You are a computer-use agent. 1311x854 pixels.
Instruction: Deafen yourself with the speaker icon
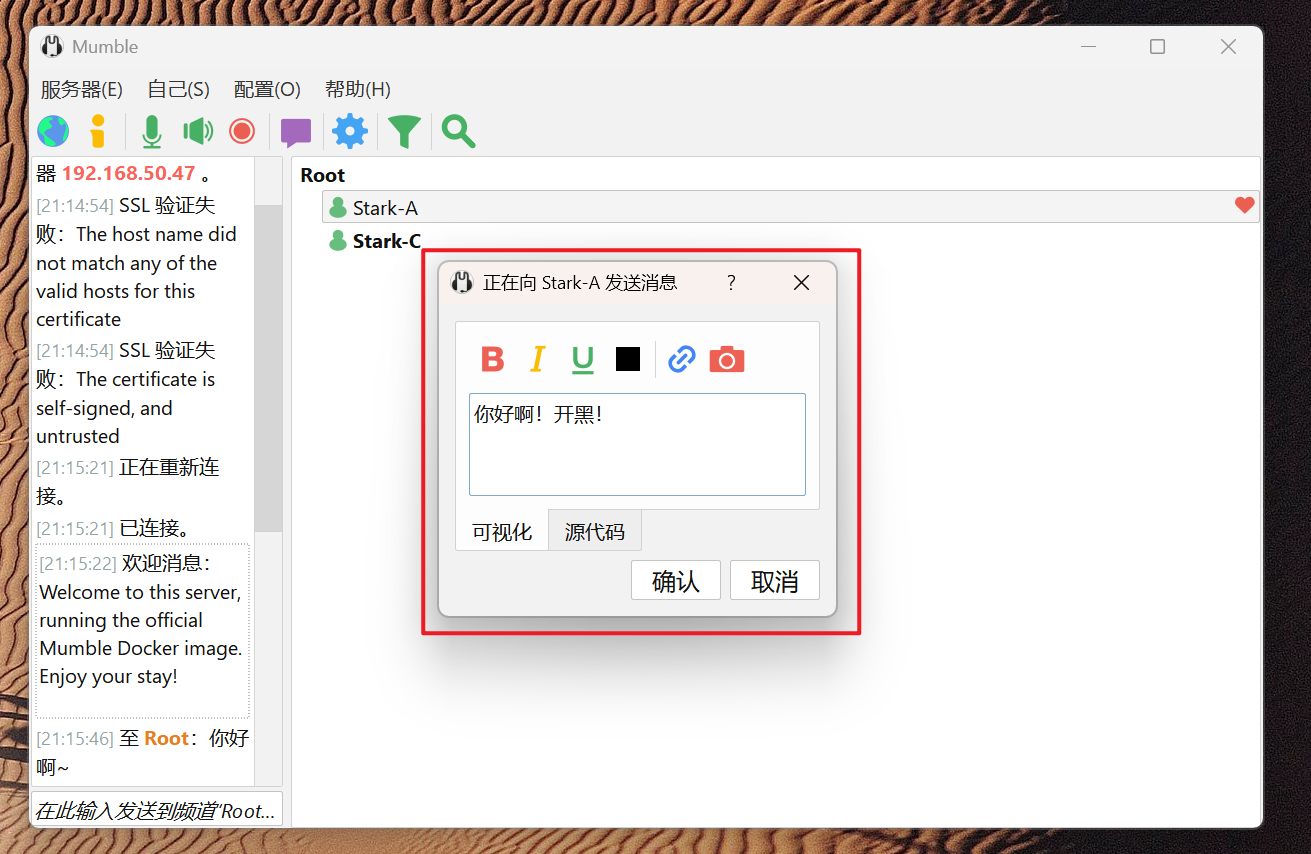[x=198, y=131]
